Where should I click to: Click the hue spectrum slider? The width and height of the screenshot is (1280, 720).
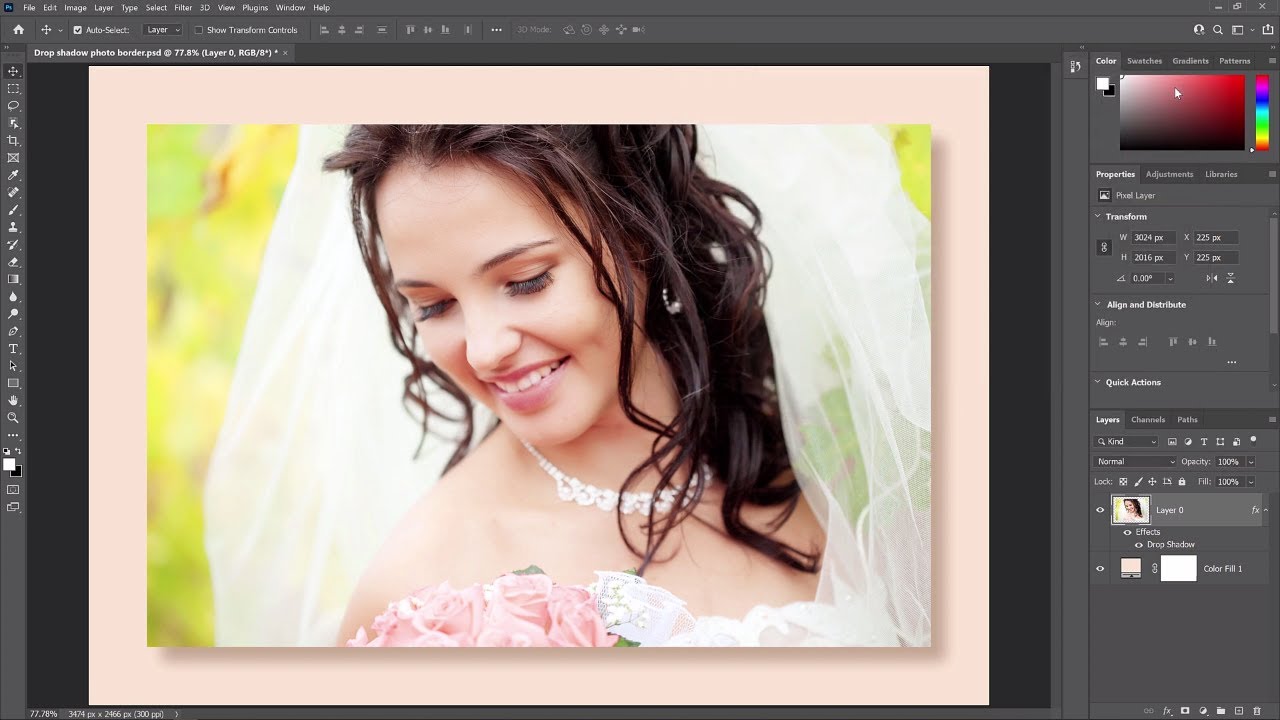pyautogui.click(x=1262, y=113)
